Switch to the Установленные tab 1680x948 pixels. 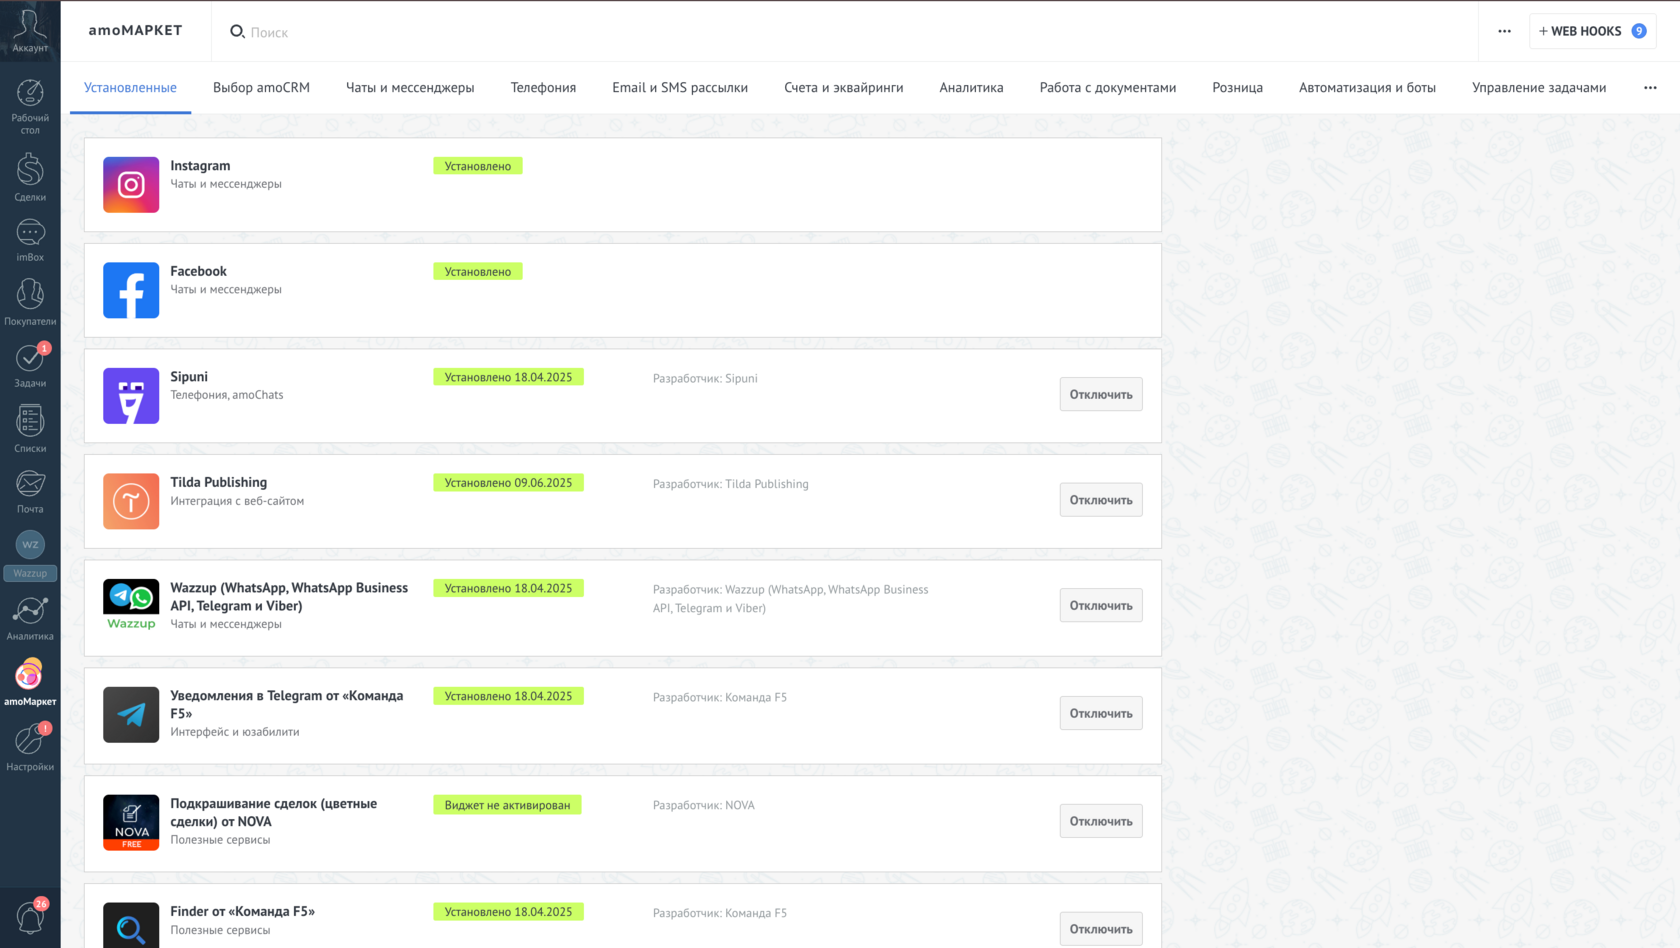130,88
